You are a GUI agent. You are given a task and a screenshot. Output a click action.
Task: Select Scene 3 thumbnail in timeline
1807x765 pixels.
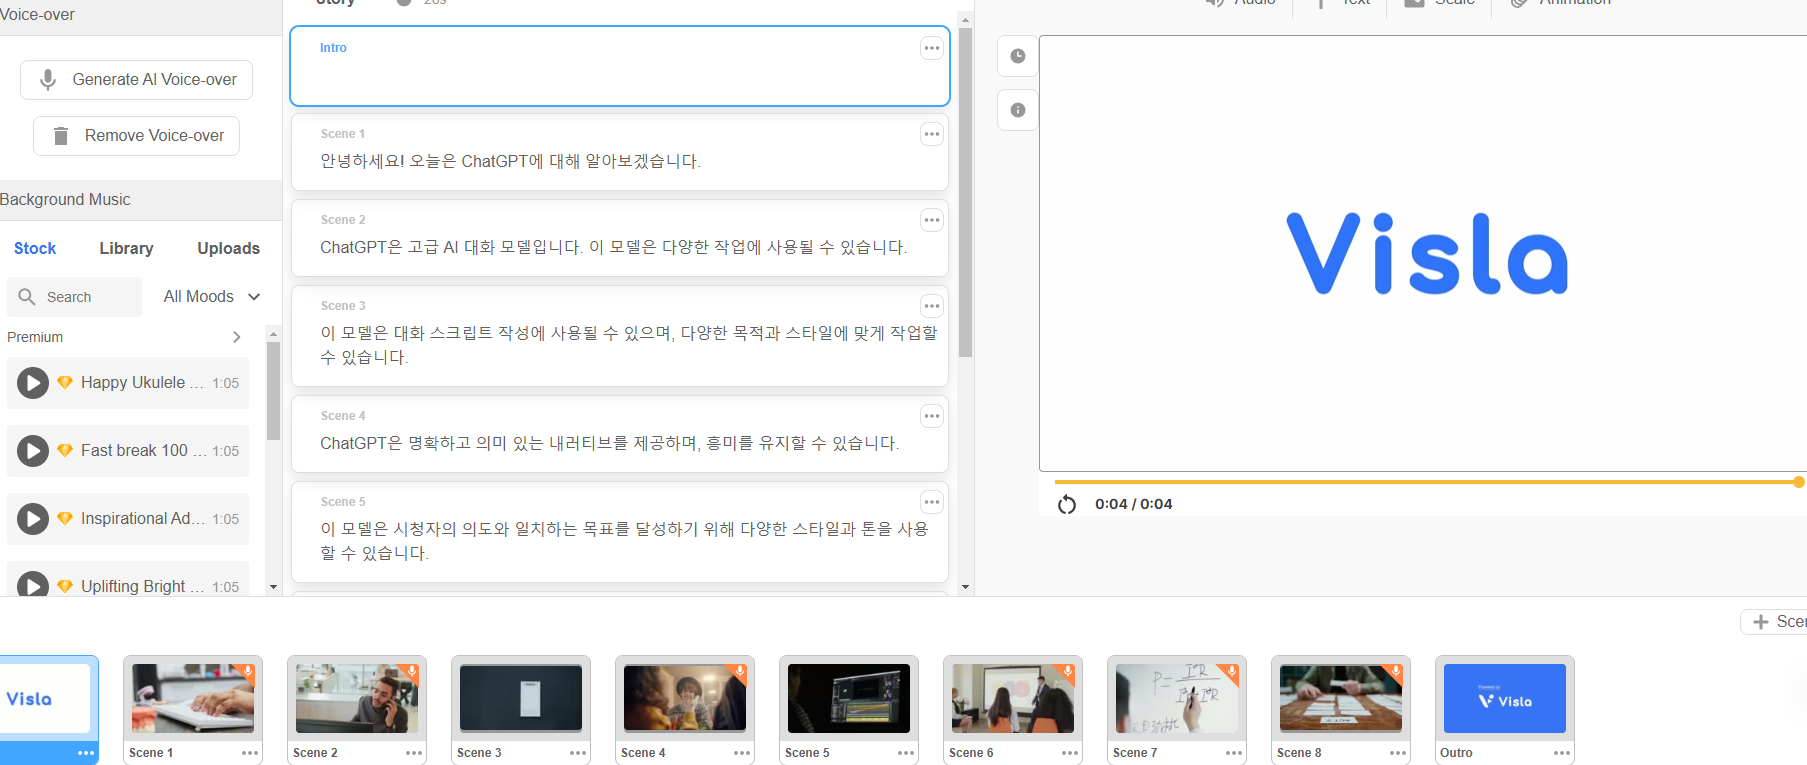(521, 699)
